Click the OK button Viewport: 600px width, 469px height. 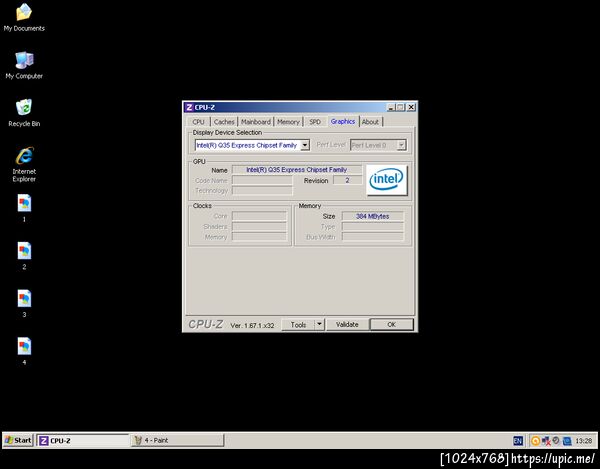pos(391,324)
